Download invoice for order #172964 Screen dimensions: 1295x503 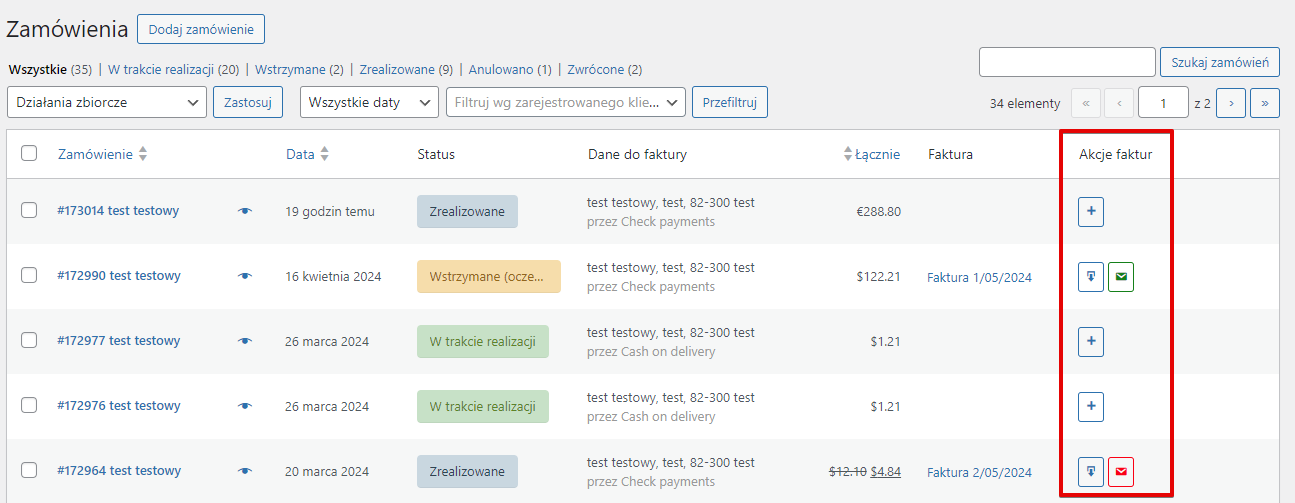1091,471
